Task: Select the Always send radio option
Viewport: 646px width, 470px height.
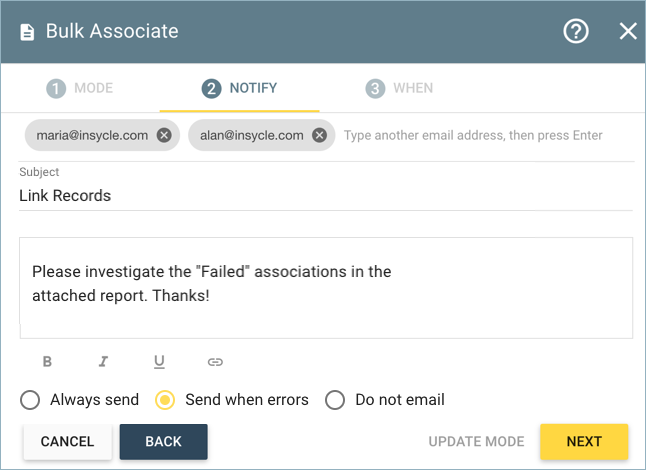Action: pos(80,400)
